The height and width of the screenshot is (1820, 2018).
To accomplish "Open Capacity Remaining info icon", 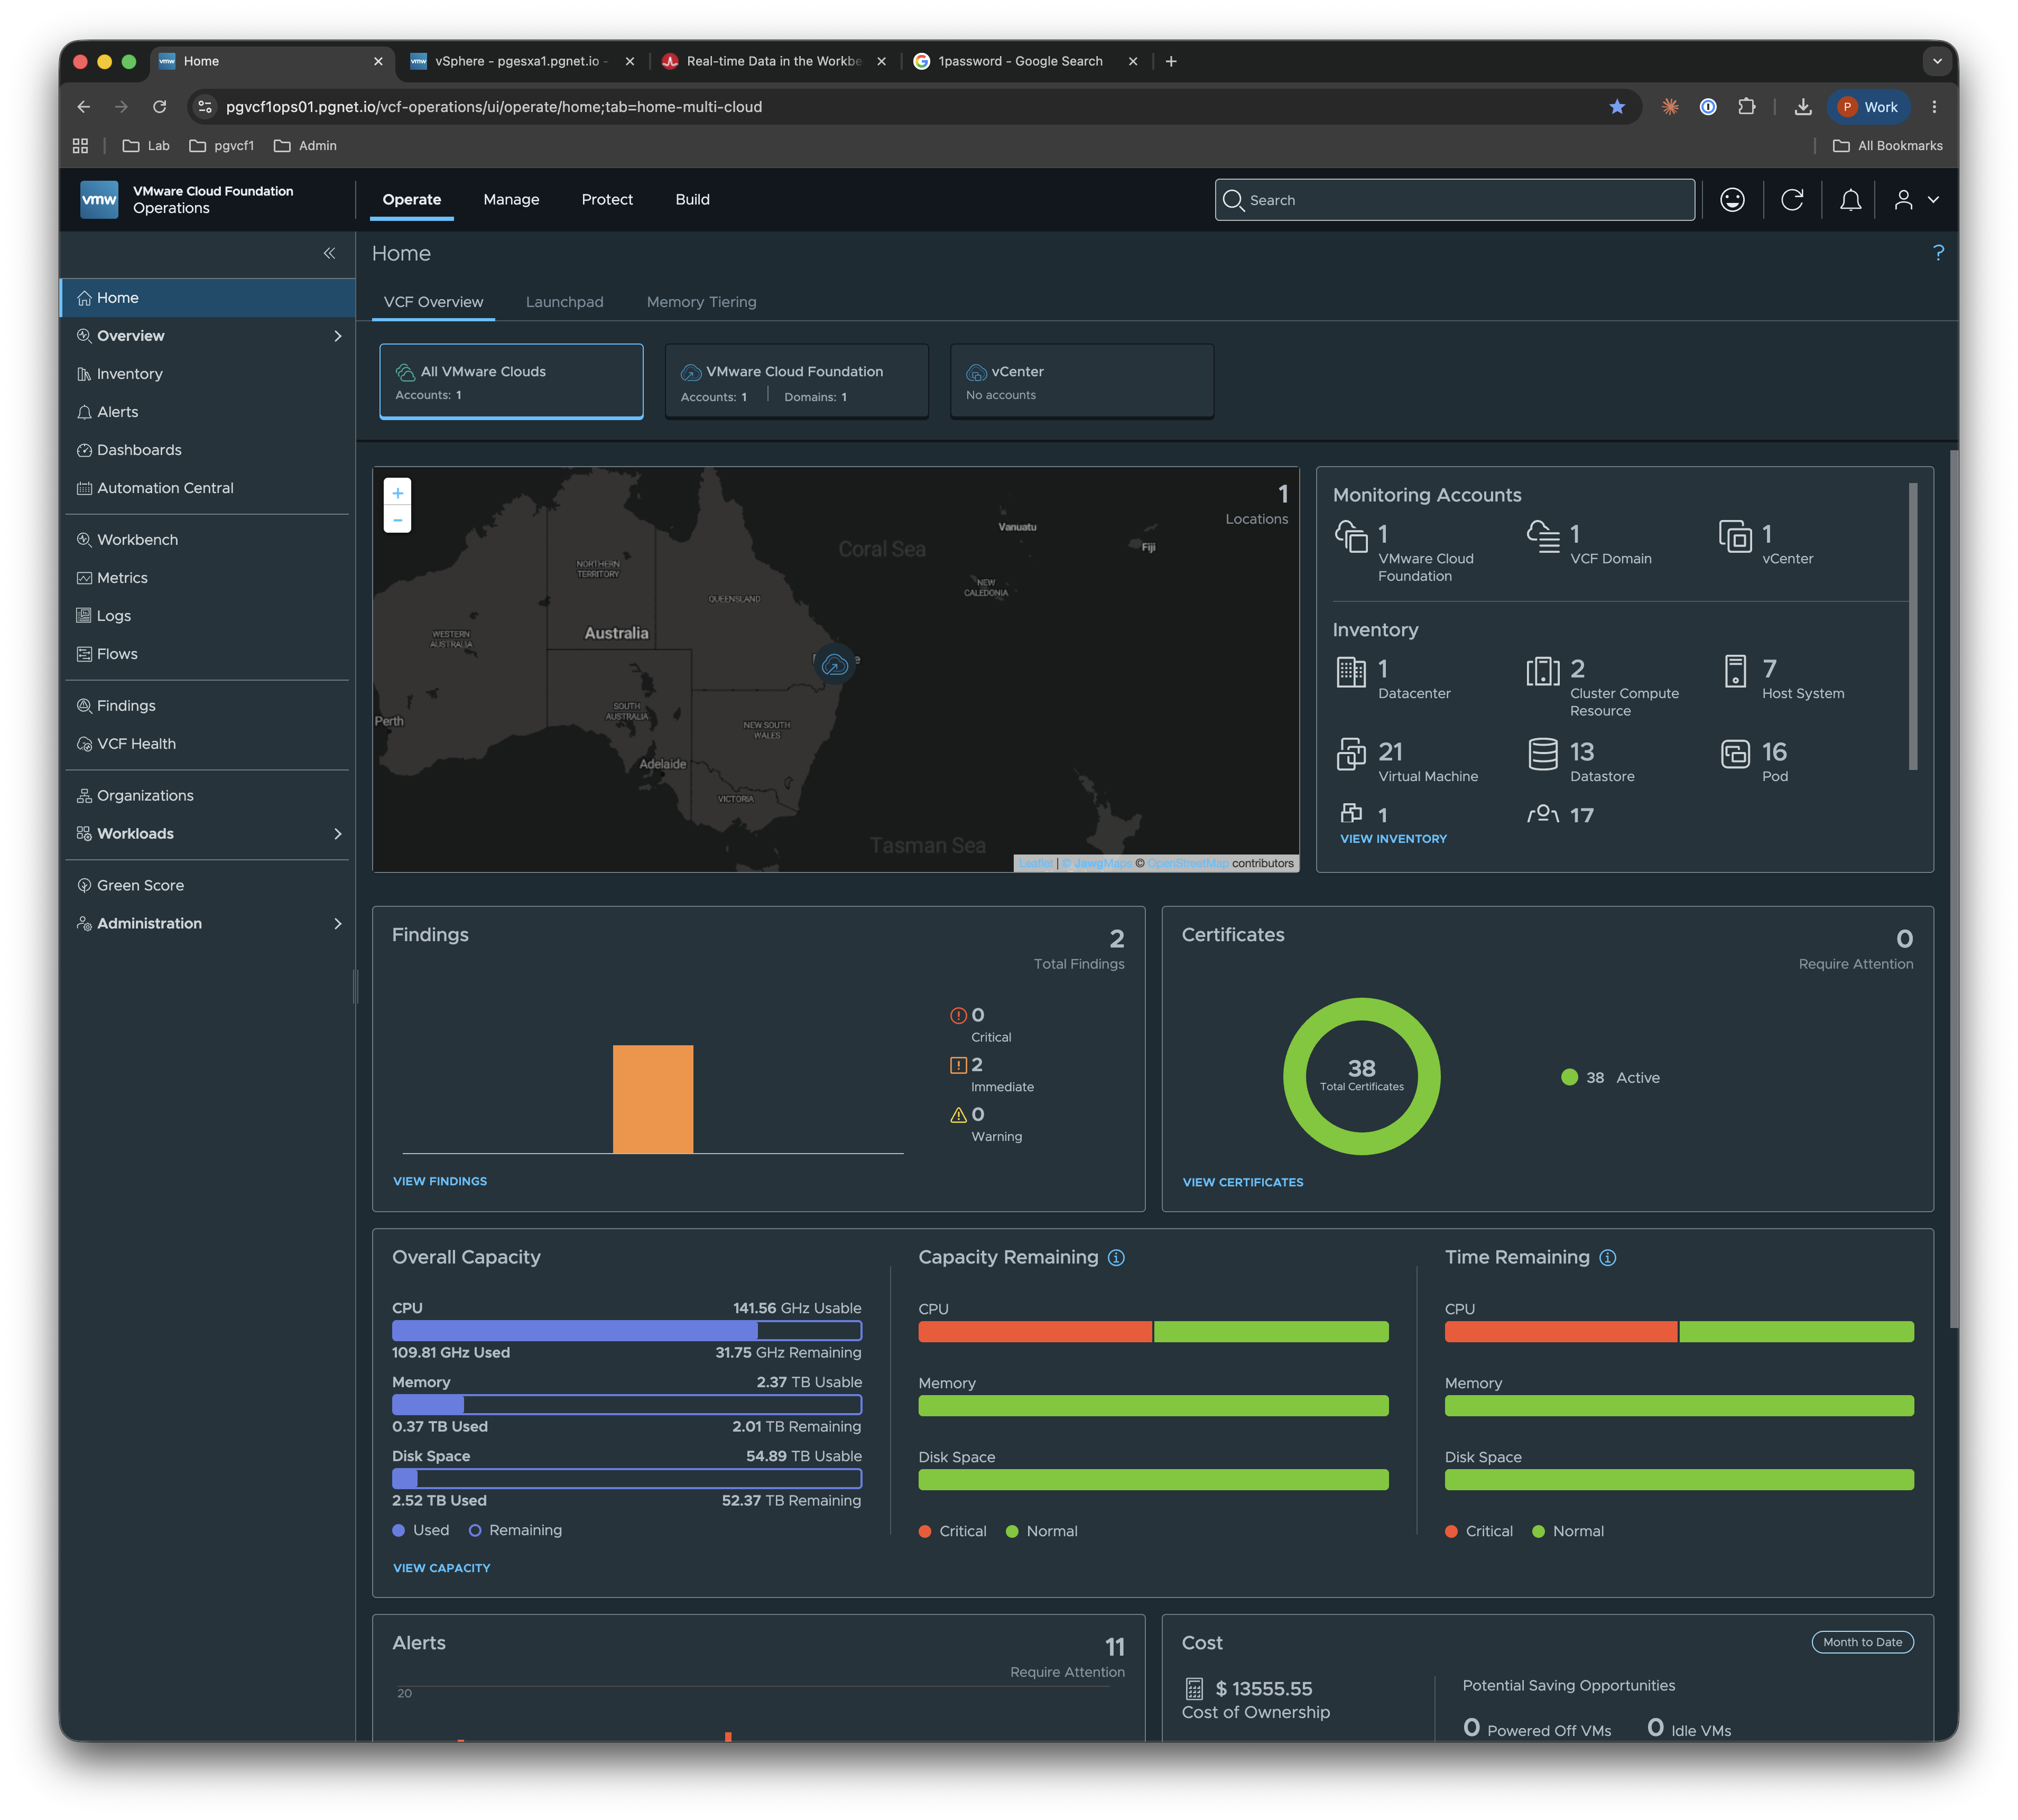I will point(1116,1258).
